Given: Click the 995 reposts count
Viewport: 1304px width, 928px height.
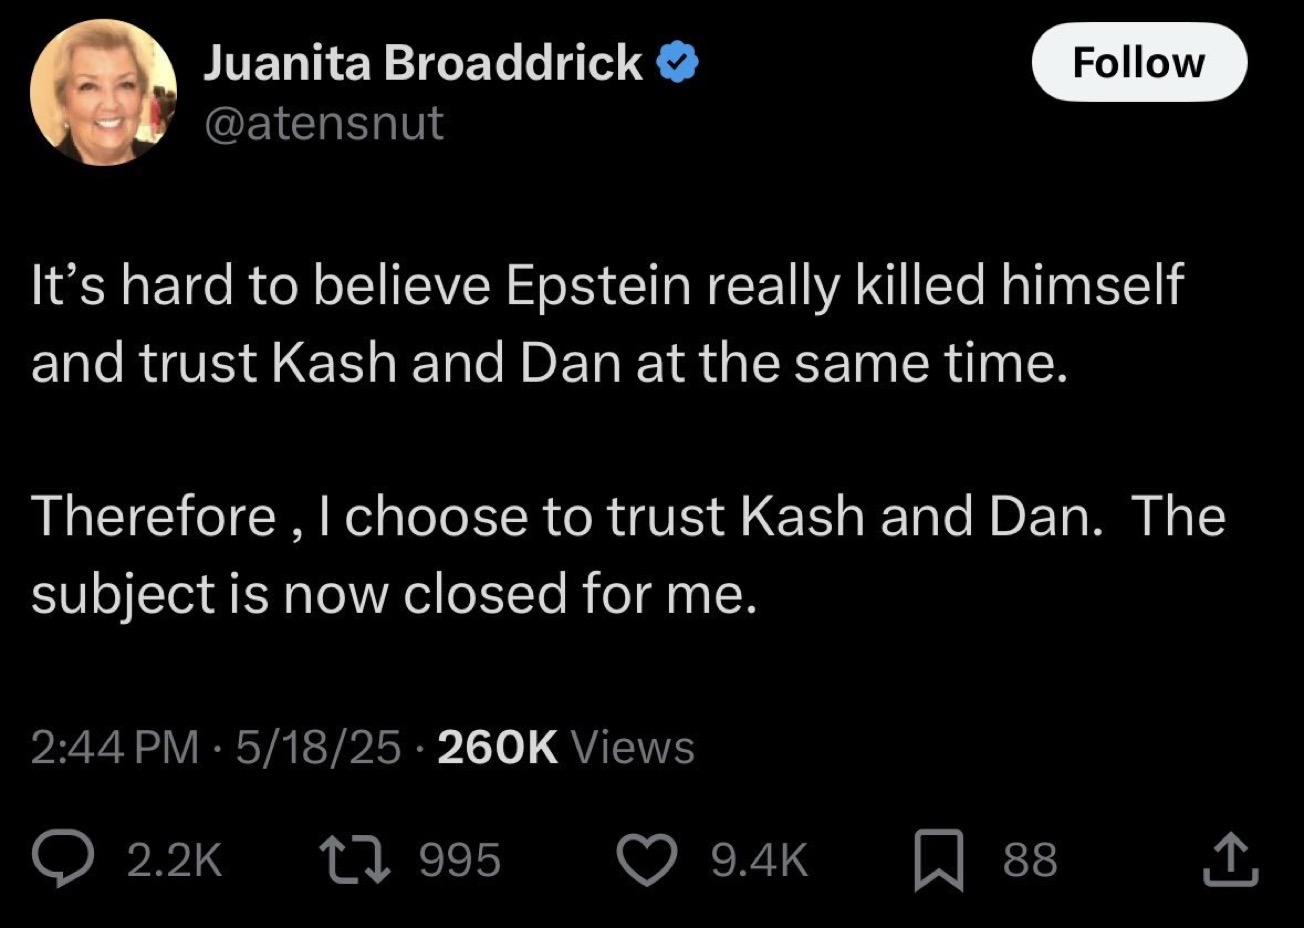Looking at the screenshot, I should (459, 860).
